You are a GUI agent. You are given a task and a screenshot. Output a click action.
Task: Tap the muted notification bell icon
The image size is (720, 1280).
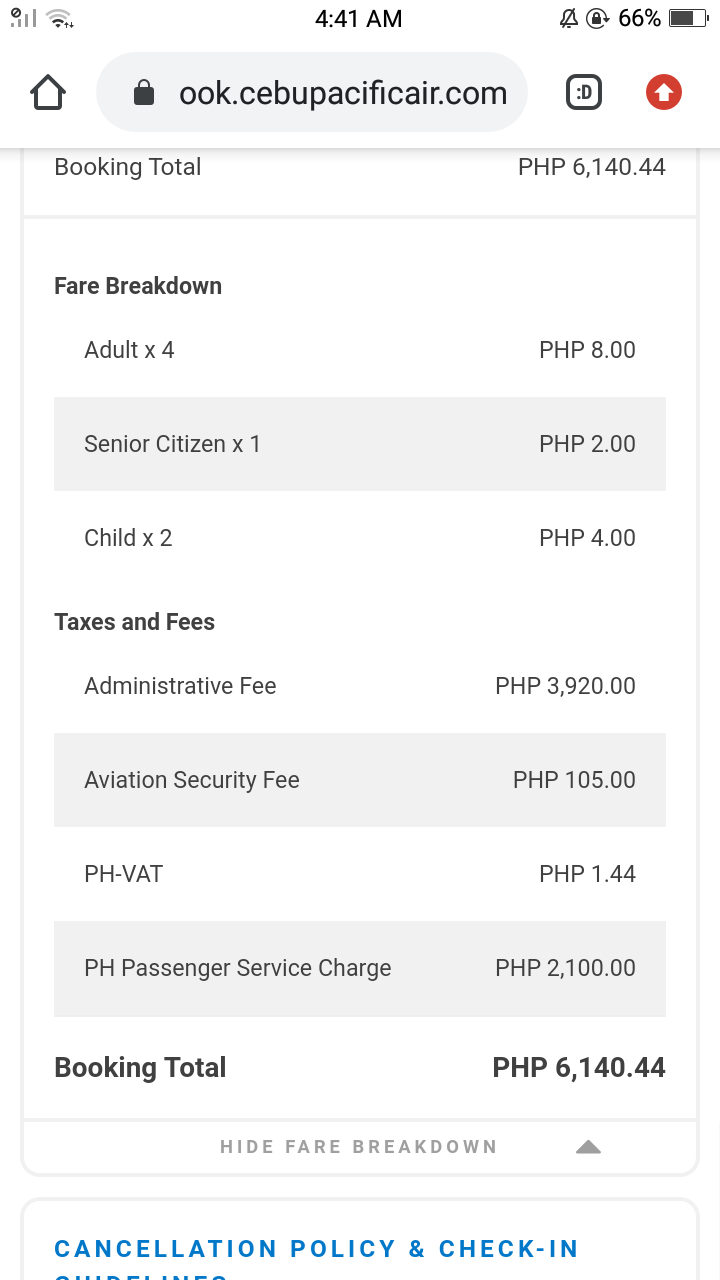569,18
